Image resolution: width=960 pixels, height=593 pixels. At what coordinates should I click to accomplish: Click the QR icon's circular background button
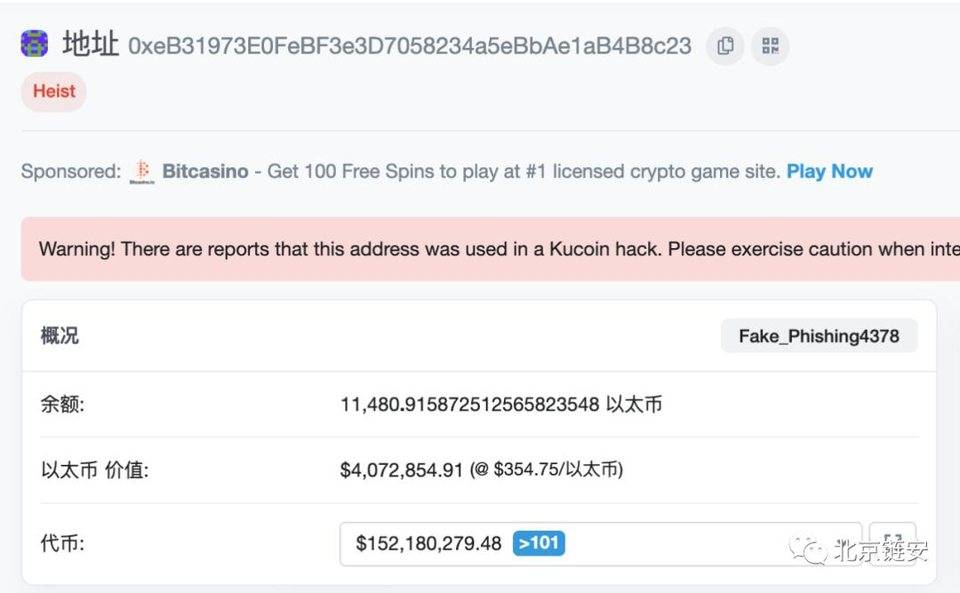coord(769,46)
